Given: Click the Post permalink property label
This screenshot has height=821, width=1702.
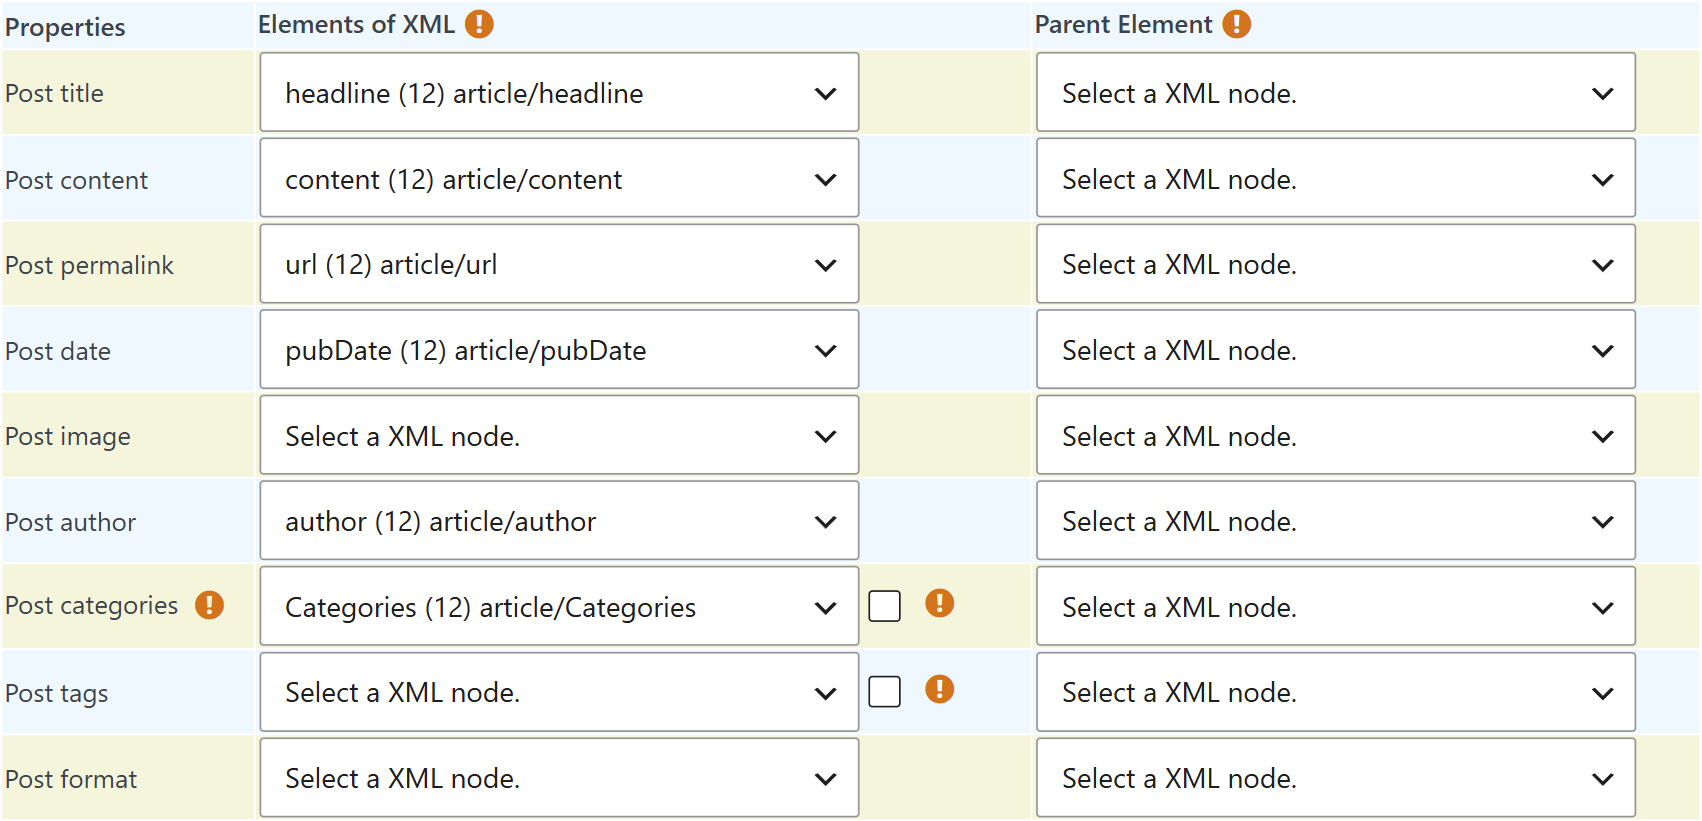Looking at the screenshot, I should coord(89,266).
